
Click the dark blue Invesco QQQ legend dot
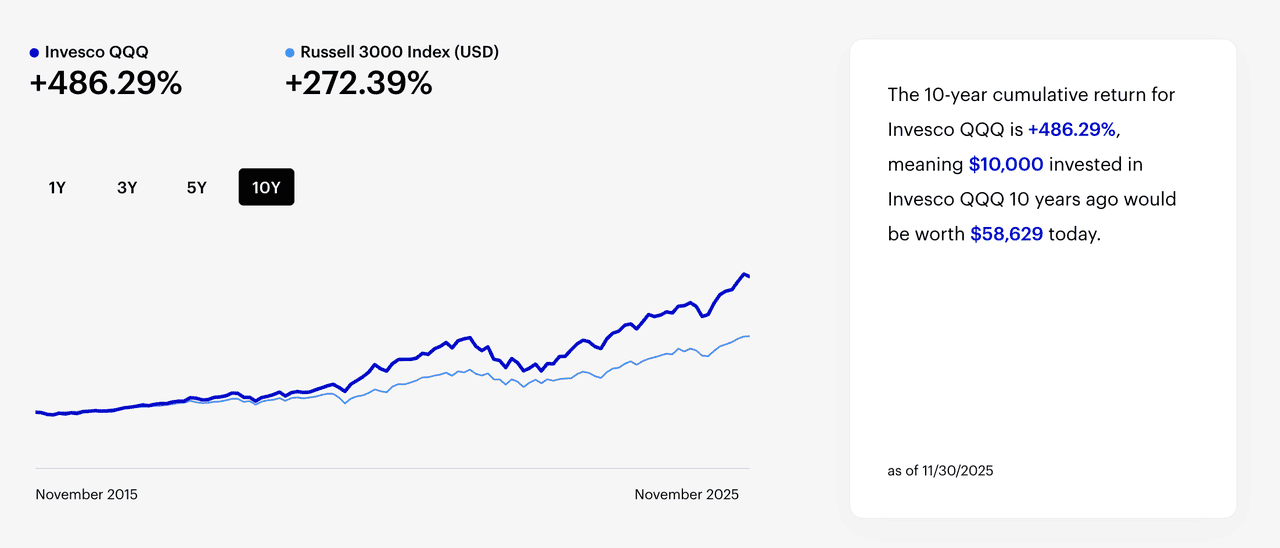35,53
